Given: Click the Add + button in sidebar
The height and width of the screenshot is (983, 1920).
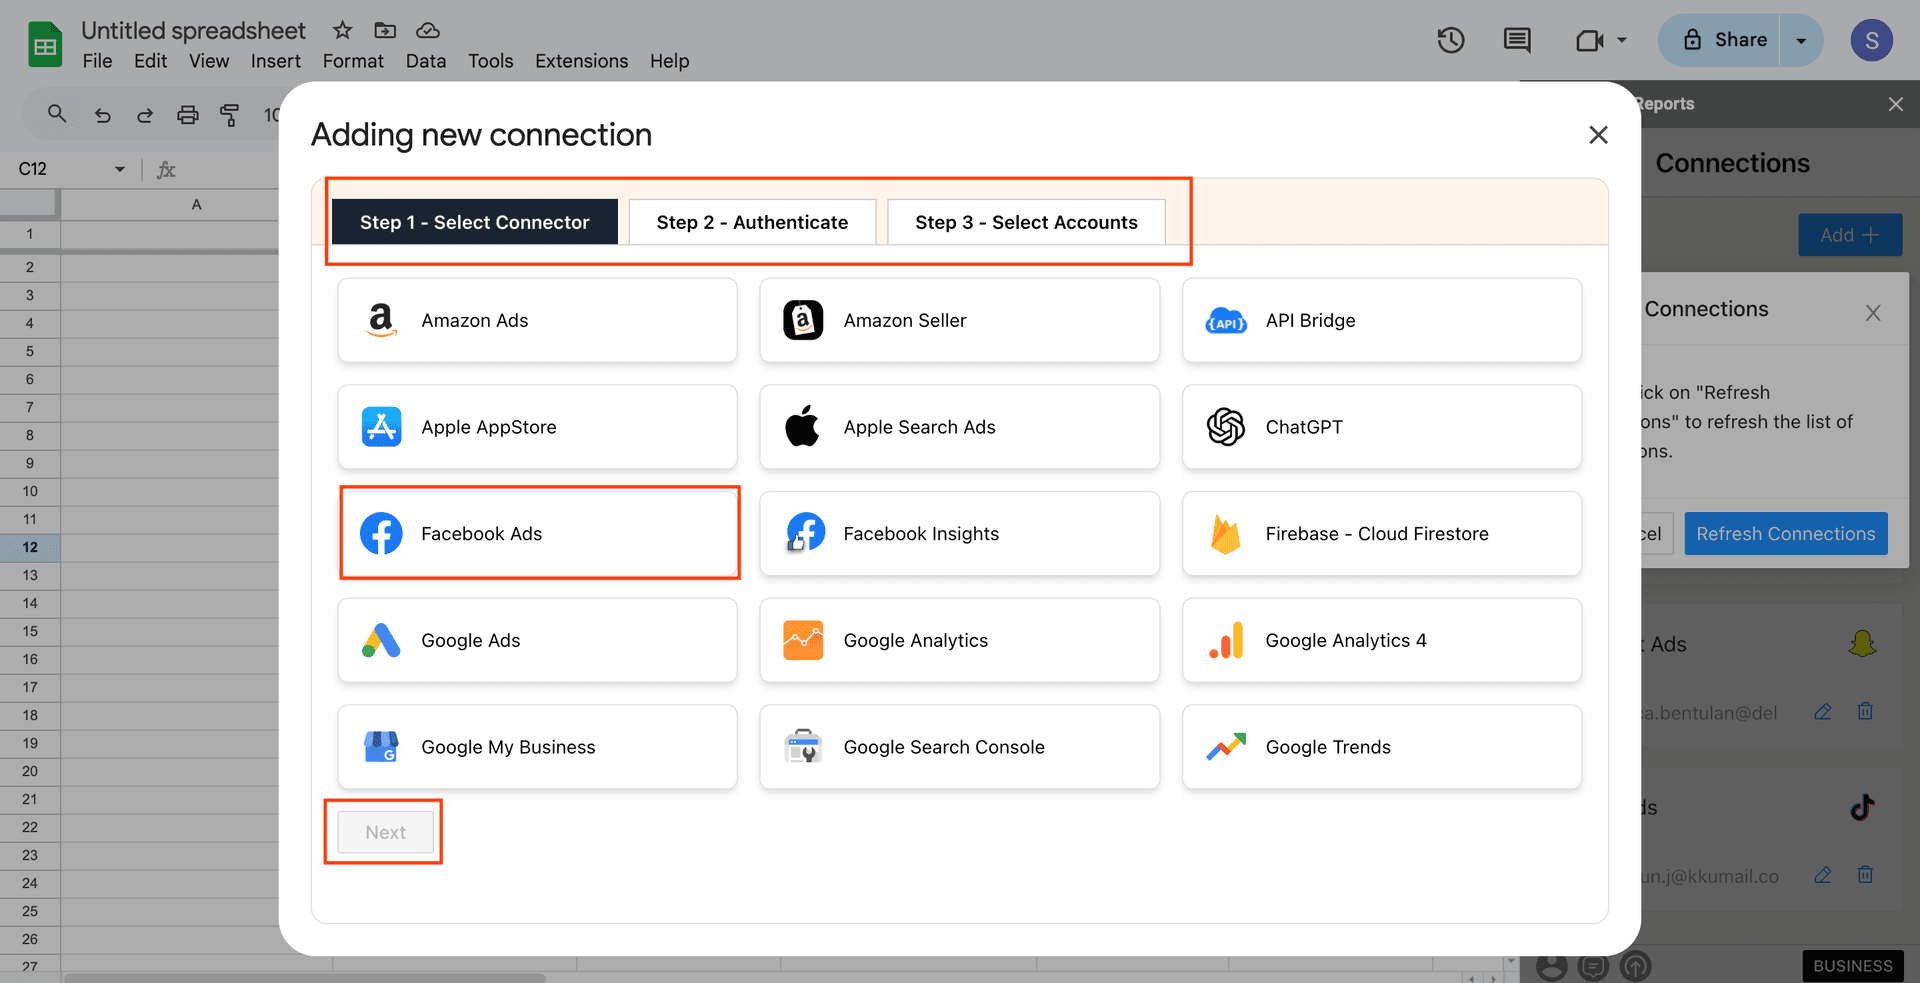Looking at the screenshot, I should [1850, 235].
